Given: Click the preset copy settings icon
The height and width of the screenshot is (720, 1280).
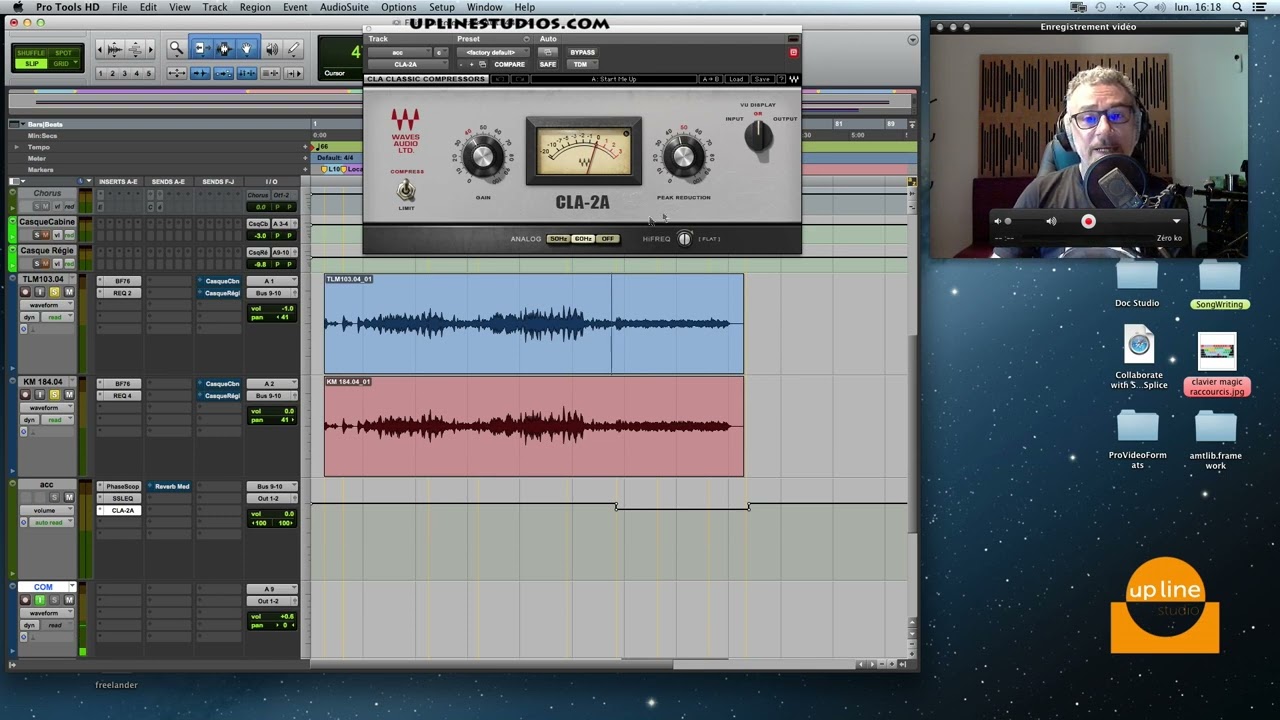Looking at the screenshot, I should (482, 64).
